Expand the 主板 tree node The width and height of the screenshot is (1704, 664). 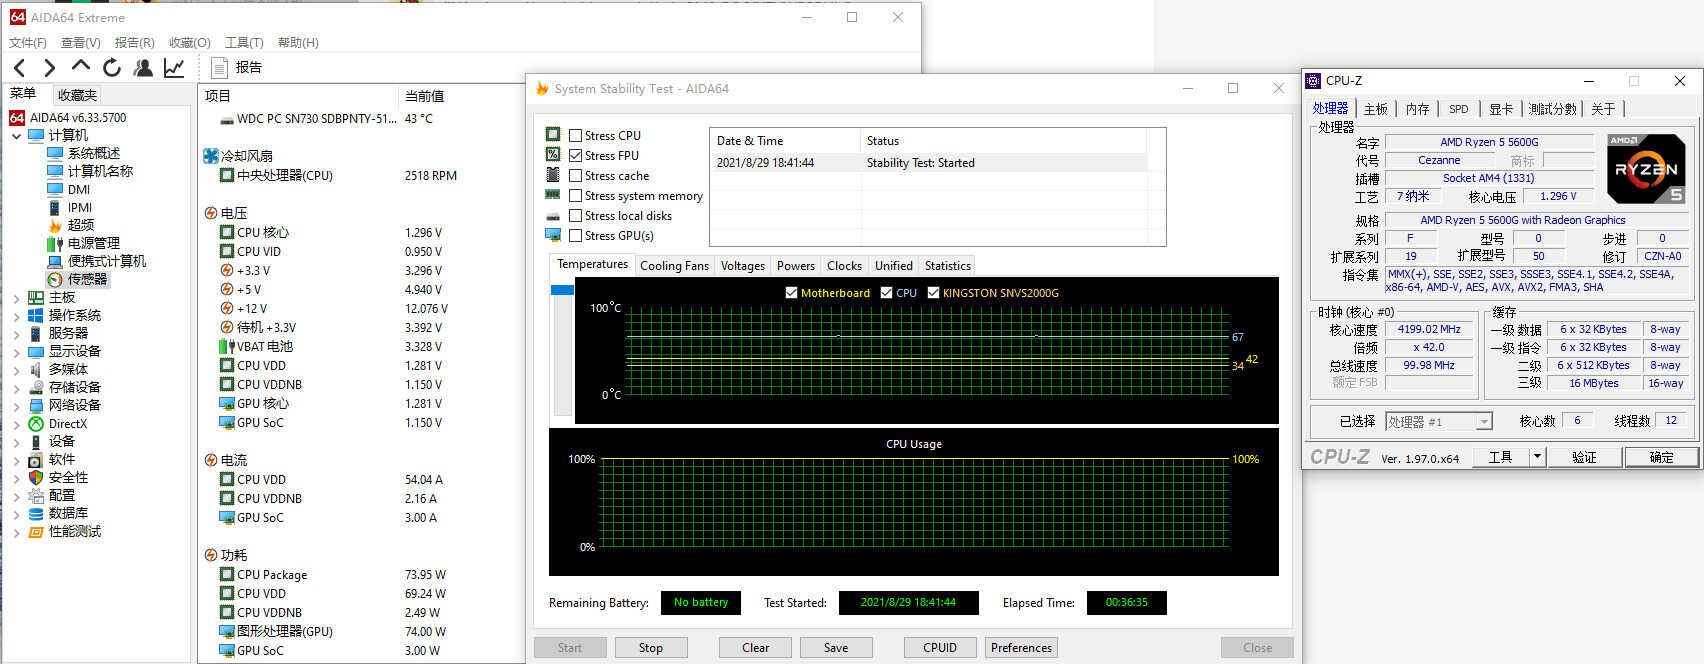[x=16, y=298]
